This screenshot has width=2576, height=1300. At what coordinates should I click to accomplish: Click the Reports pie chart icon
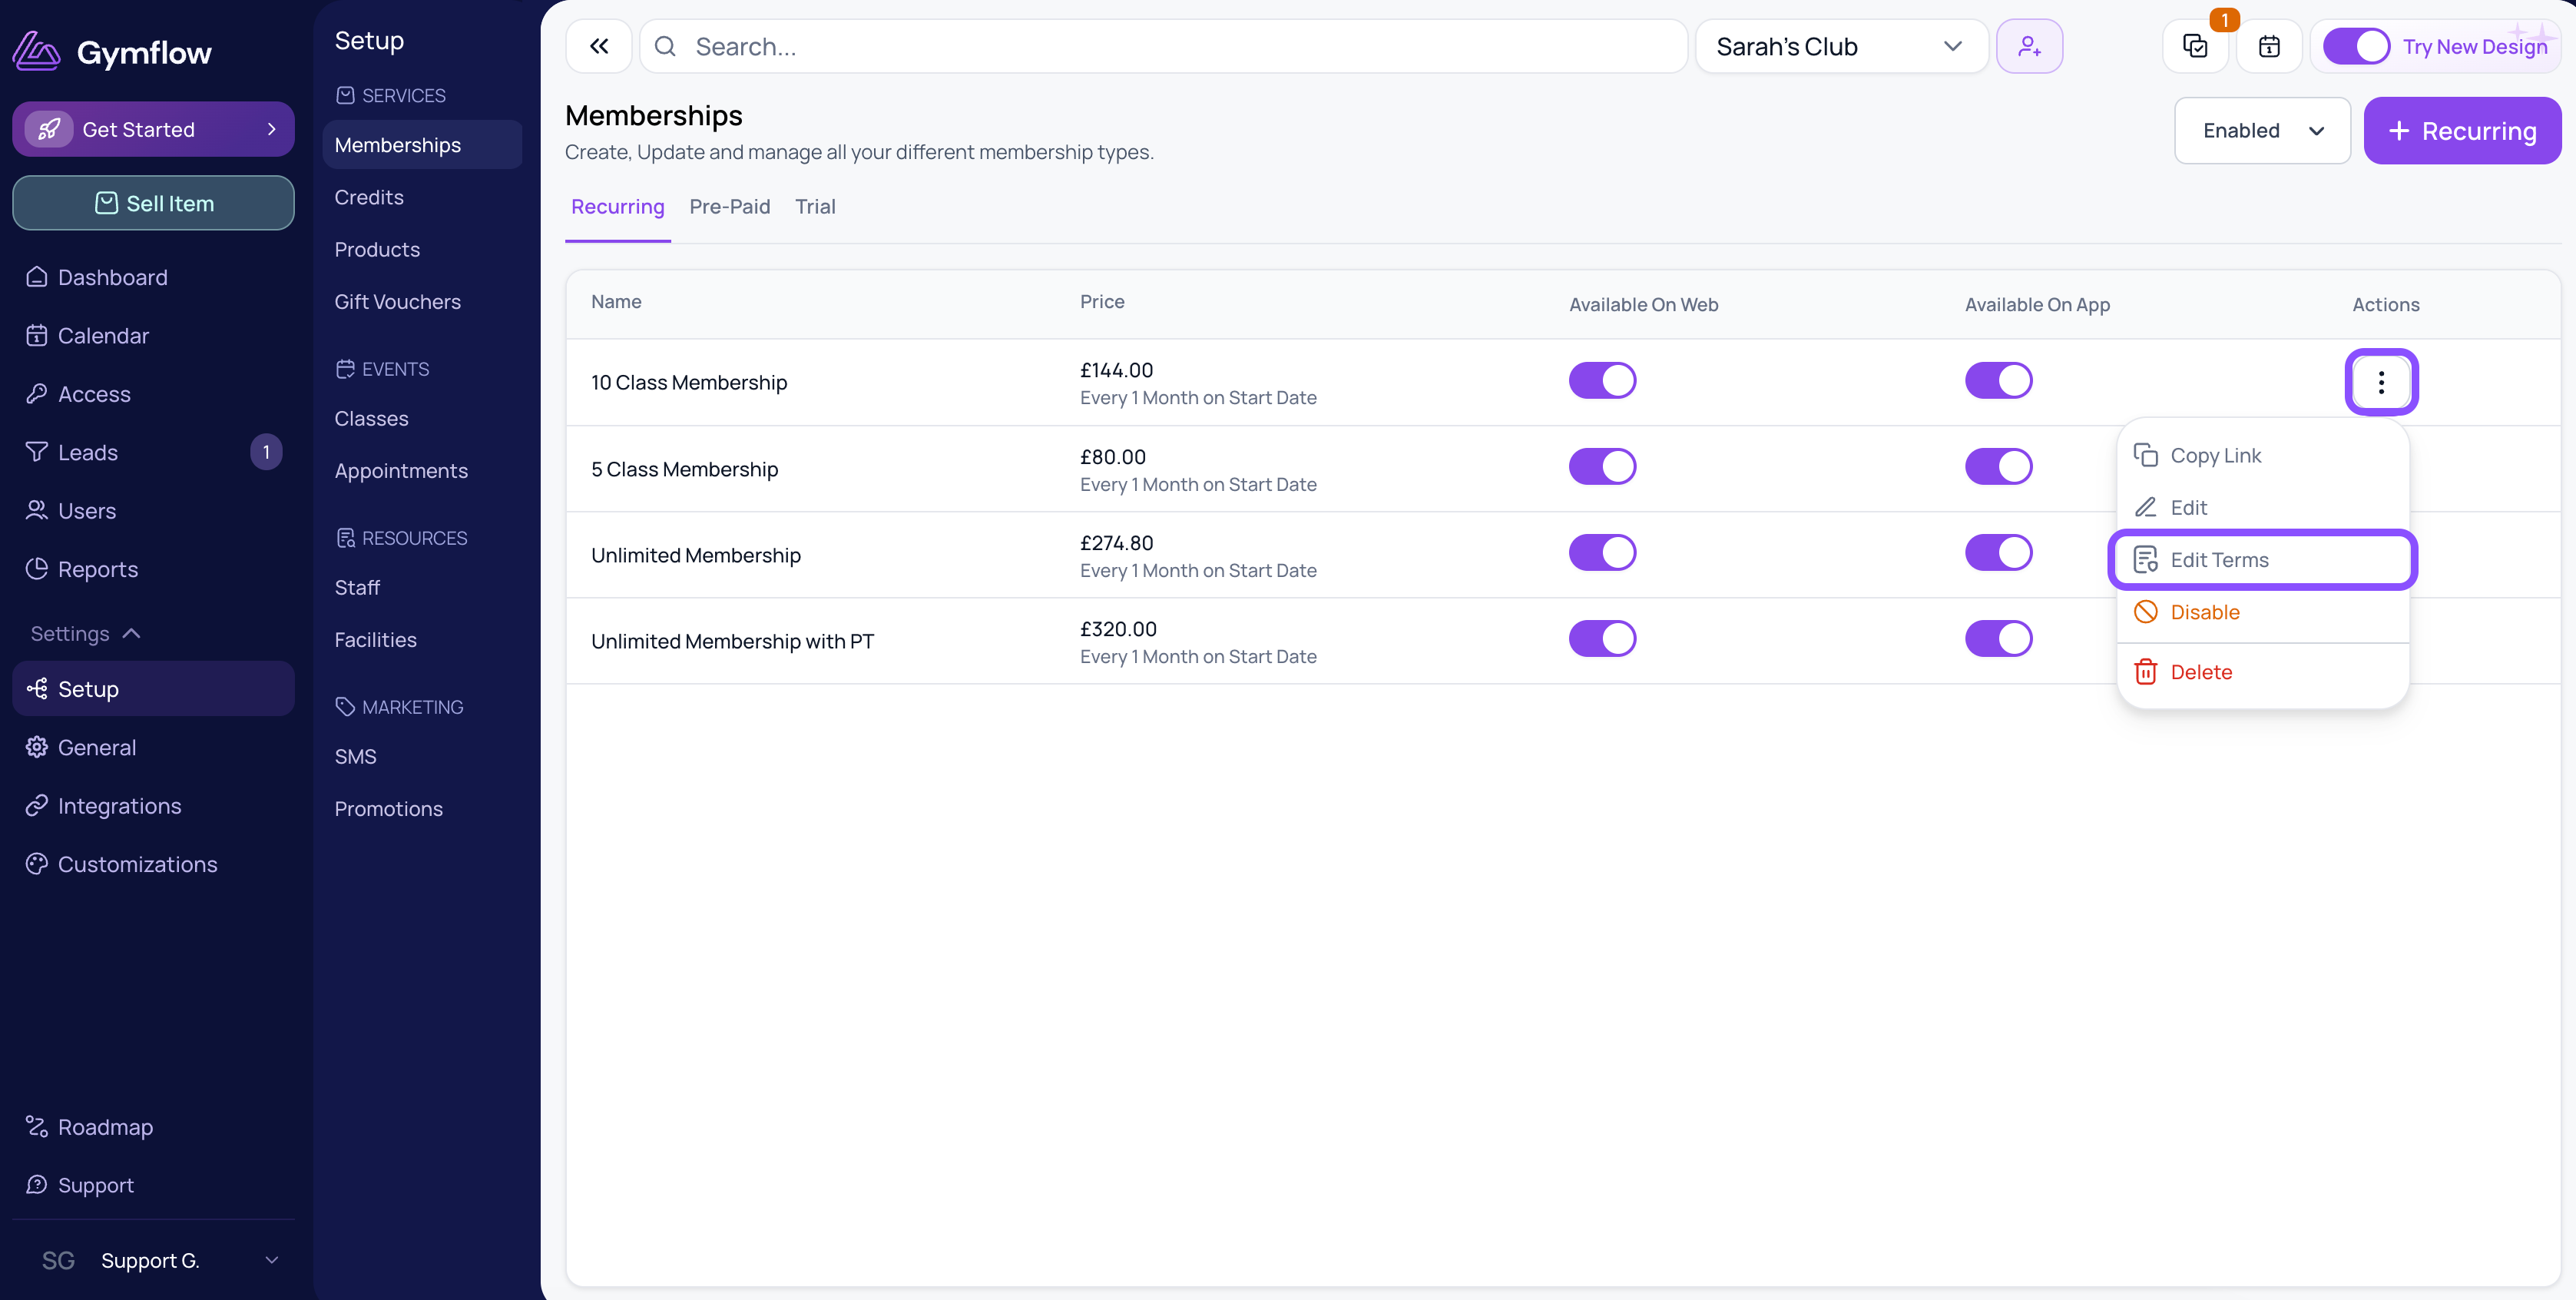(37, 569)
